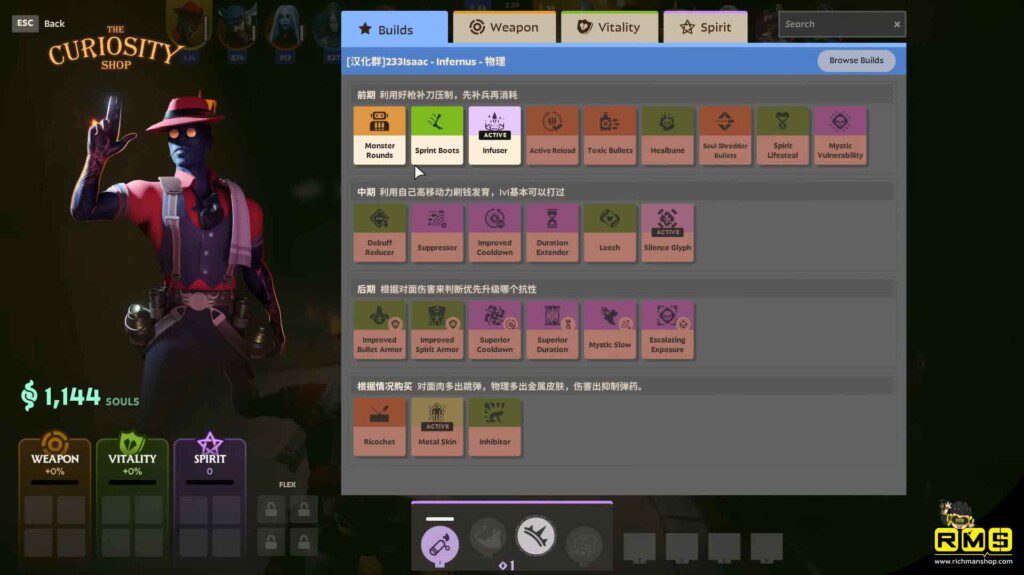Select the Improved Bullet Armor item
1024x575 pixels.
[x=379, y=329]
